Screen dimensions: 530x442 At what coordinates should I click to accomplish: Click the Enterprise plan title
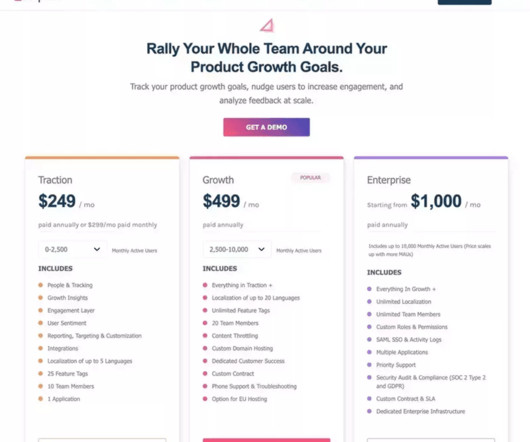tap(389, 180)
